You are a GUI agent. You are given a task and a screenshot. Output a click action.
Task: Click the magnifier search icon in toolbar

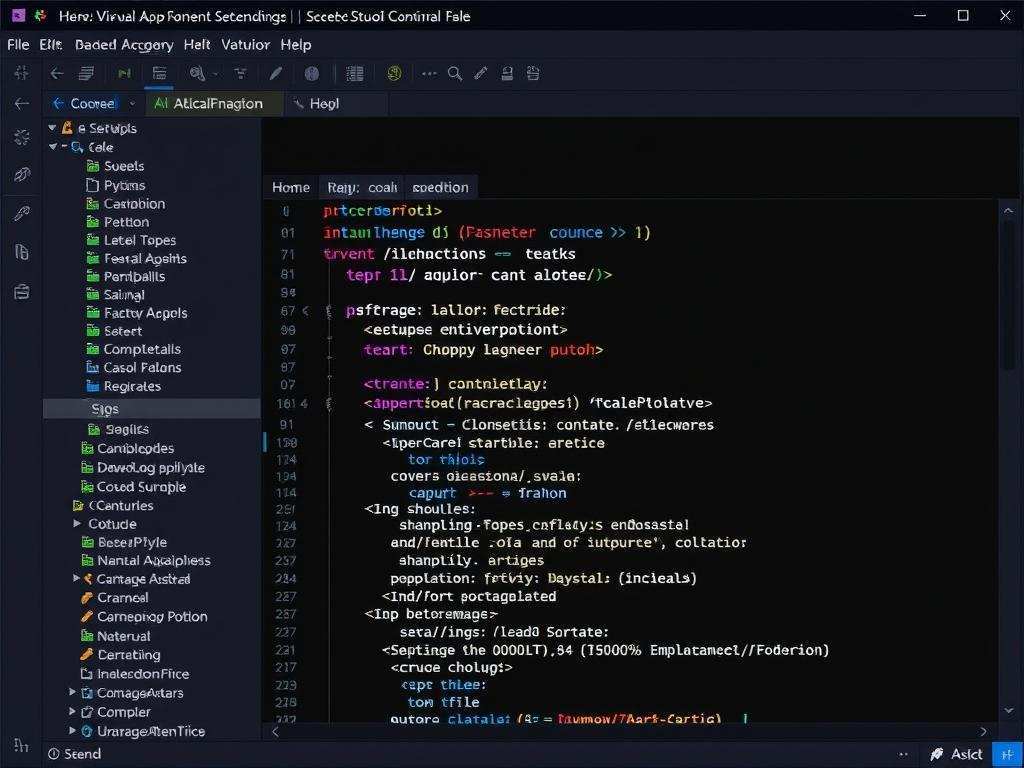[455, 73]
